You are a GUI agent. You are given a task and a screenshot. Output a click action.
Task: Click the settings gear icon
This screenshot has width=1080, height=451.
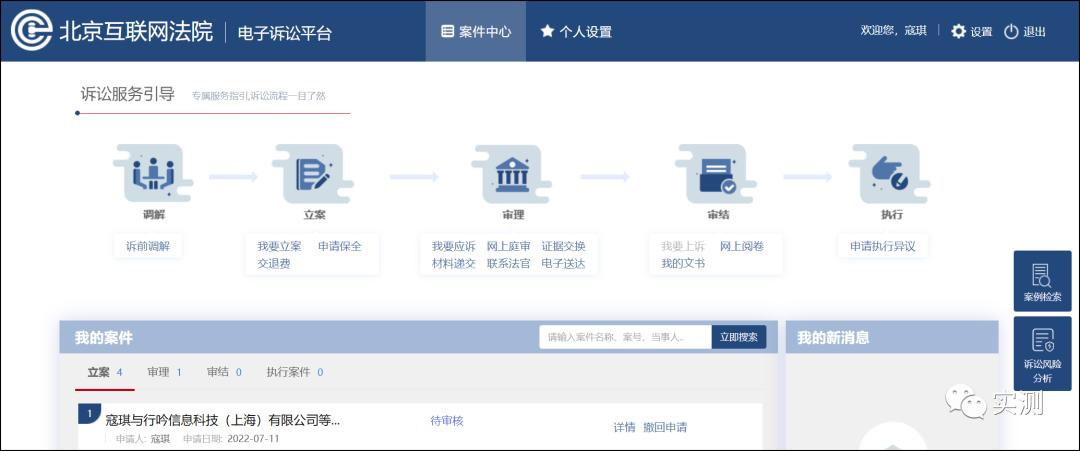(x=958, y=31)
